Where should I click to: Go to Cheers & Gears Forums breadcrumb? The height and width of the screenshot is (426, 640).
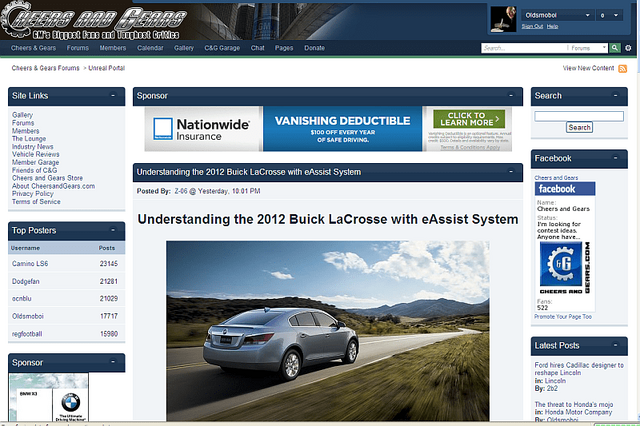pyautogui.click(x=45, y=68)
